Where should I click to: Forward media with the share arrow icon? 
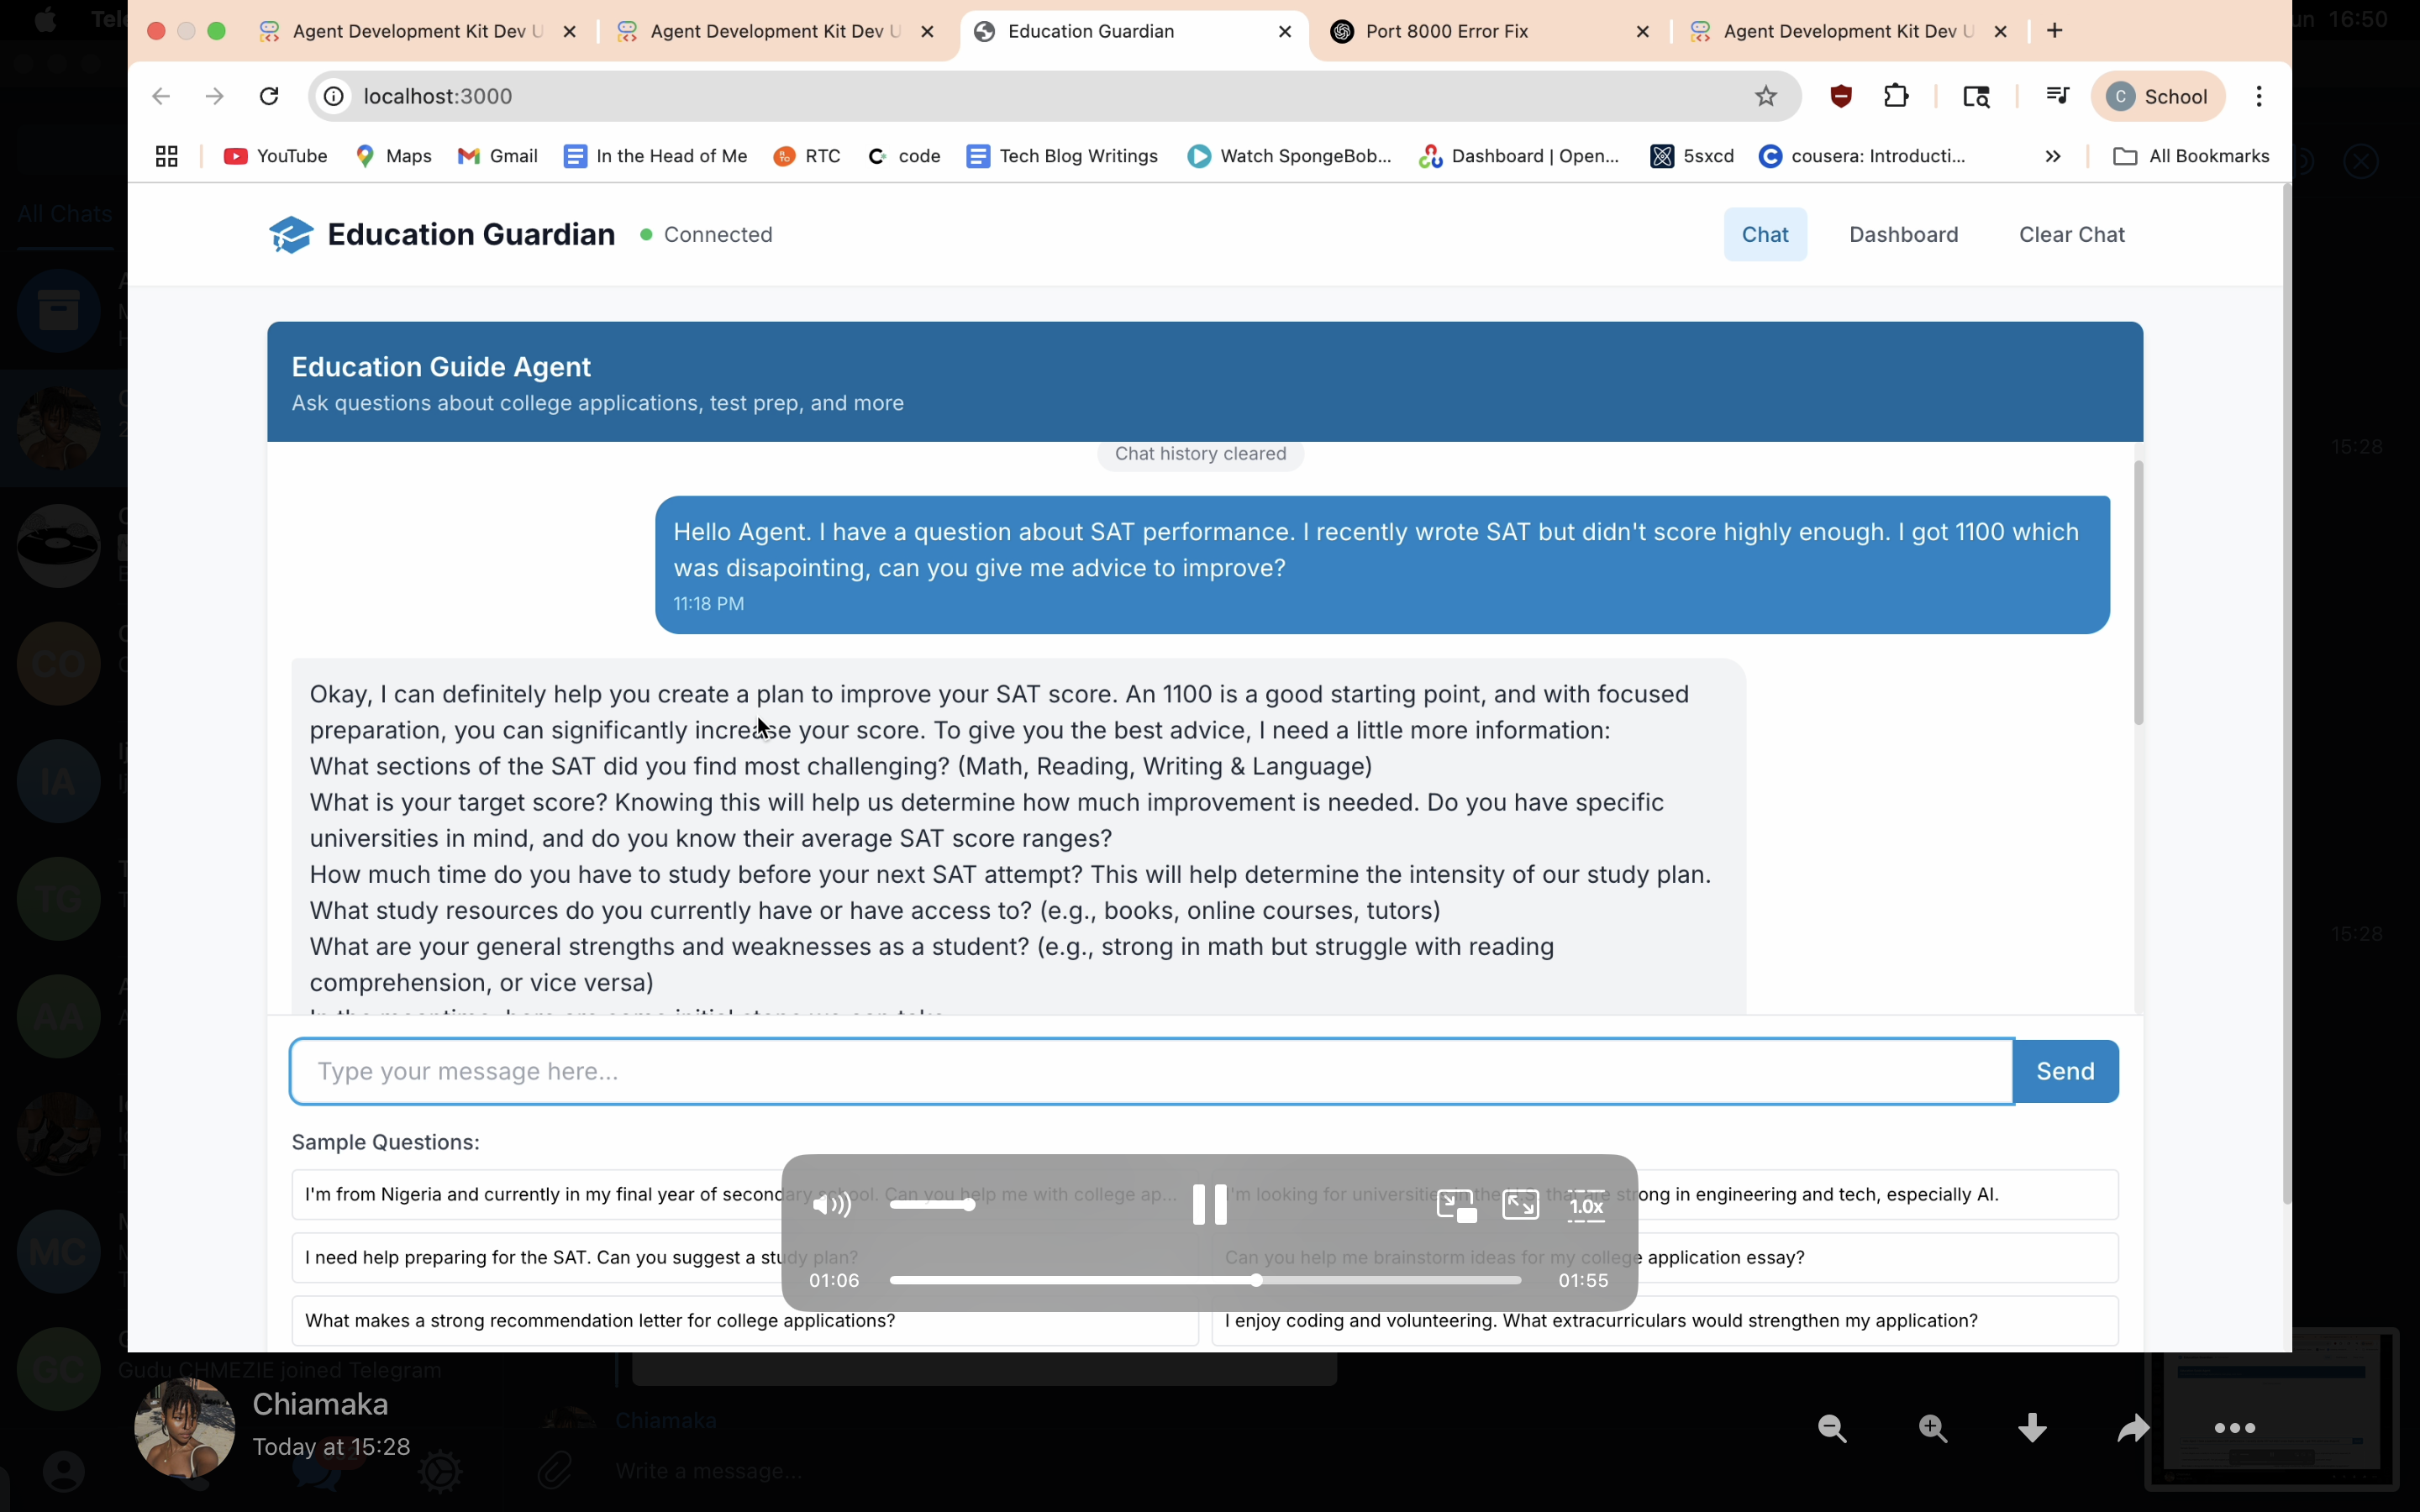coord(2133,1428)
